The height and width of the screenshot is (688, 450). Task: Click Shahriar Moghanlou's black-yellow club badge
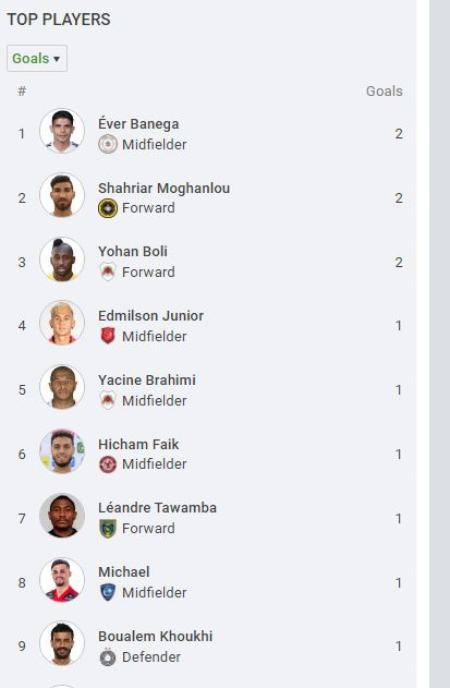(x=107, y=208)
